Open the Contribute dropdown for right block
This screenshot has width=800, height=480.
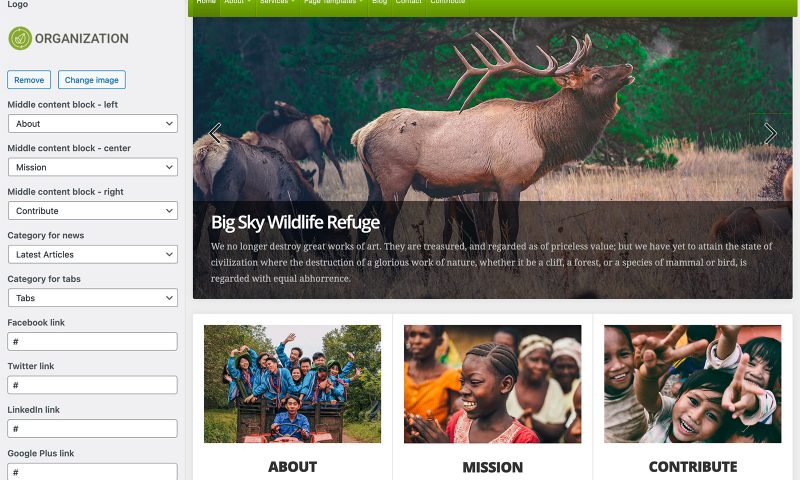[x=93, y=211]
